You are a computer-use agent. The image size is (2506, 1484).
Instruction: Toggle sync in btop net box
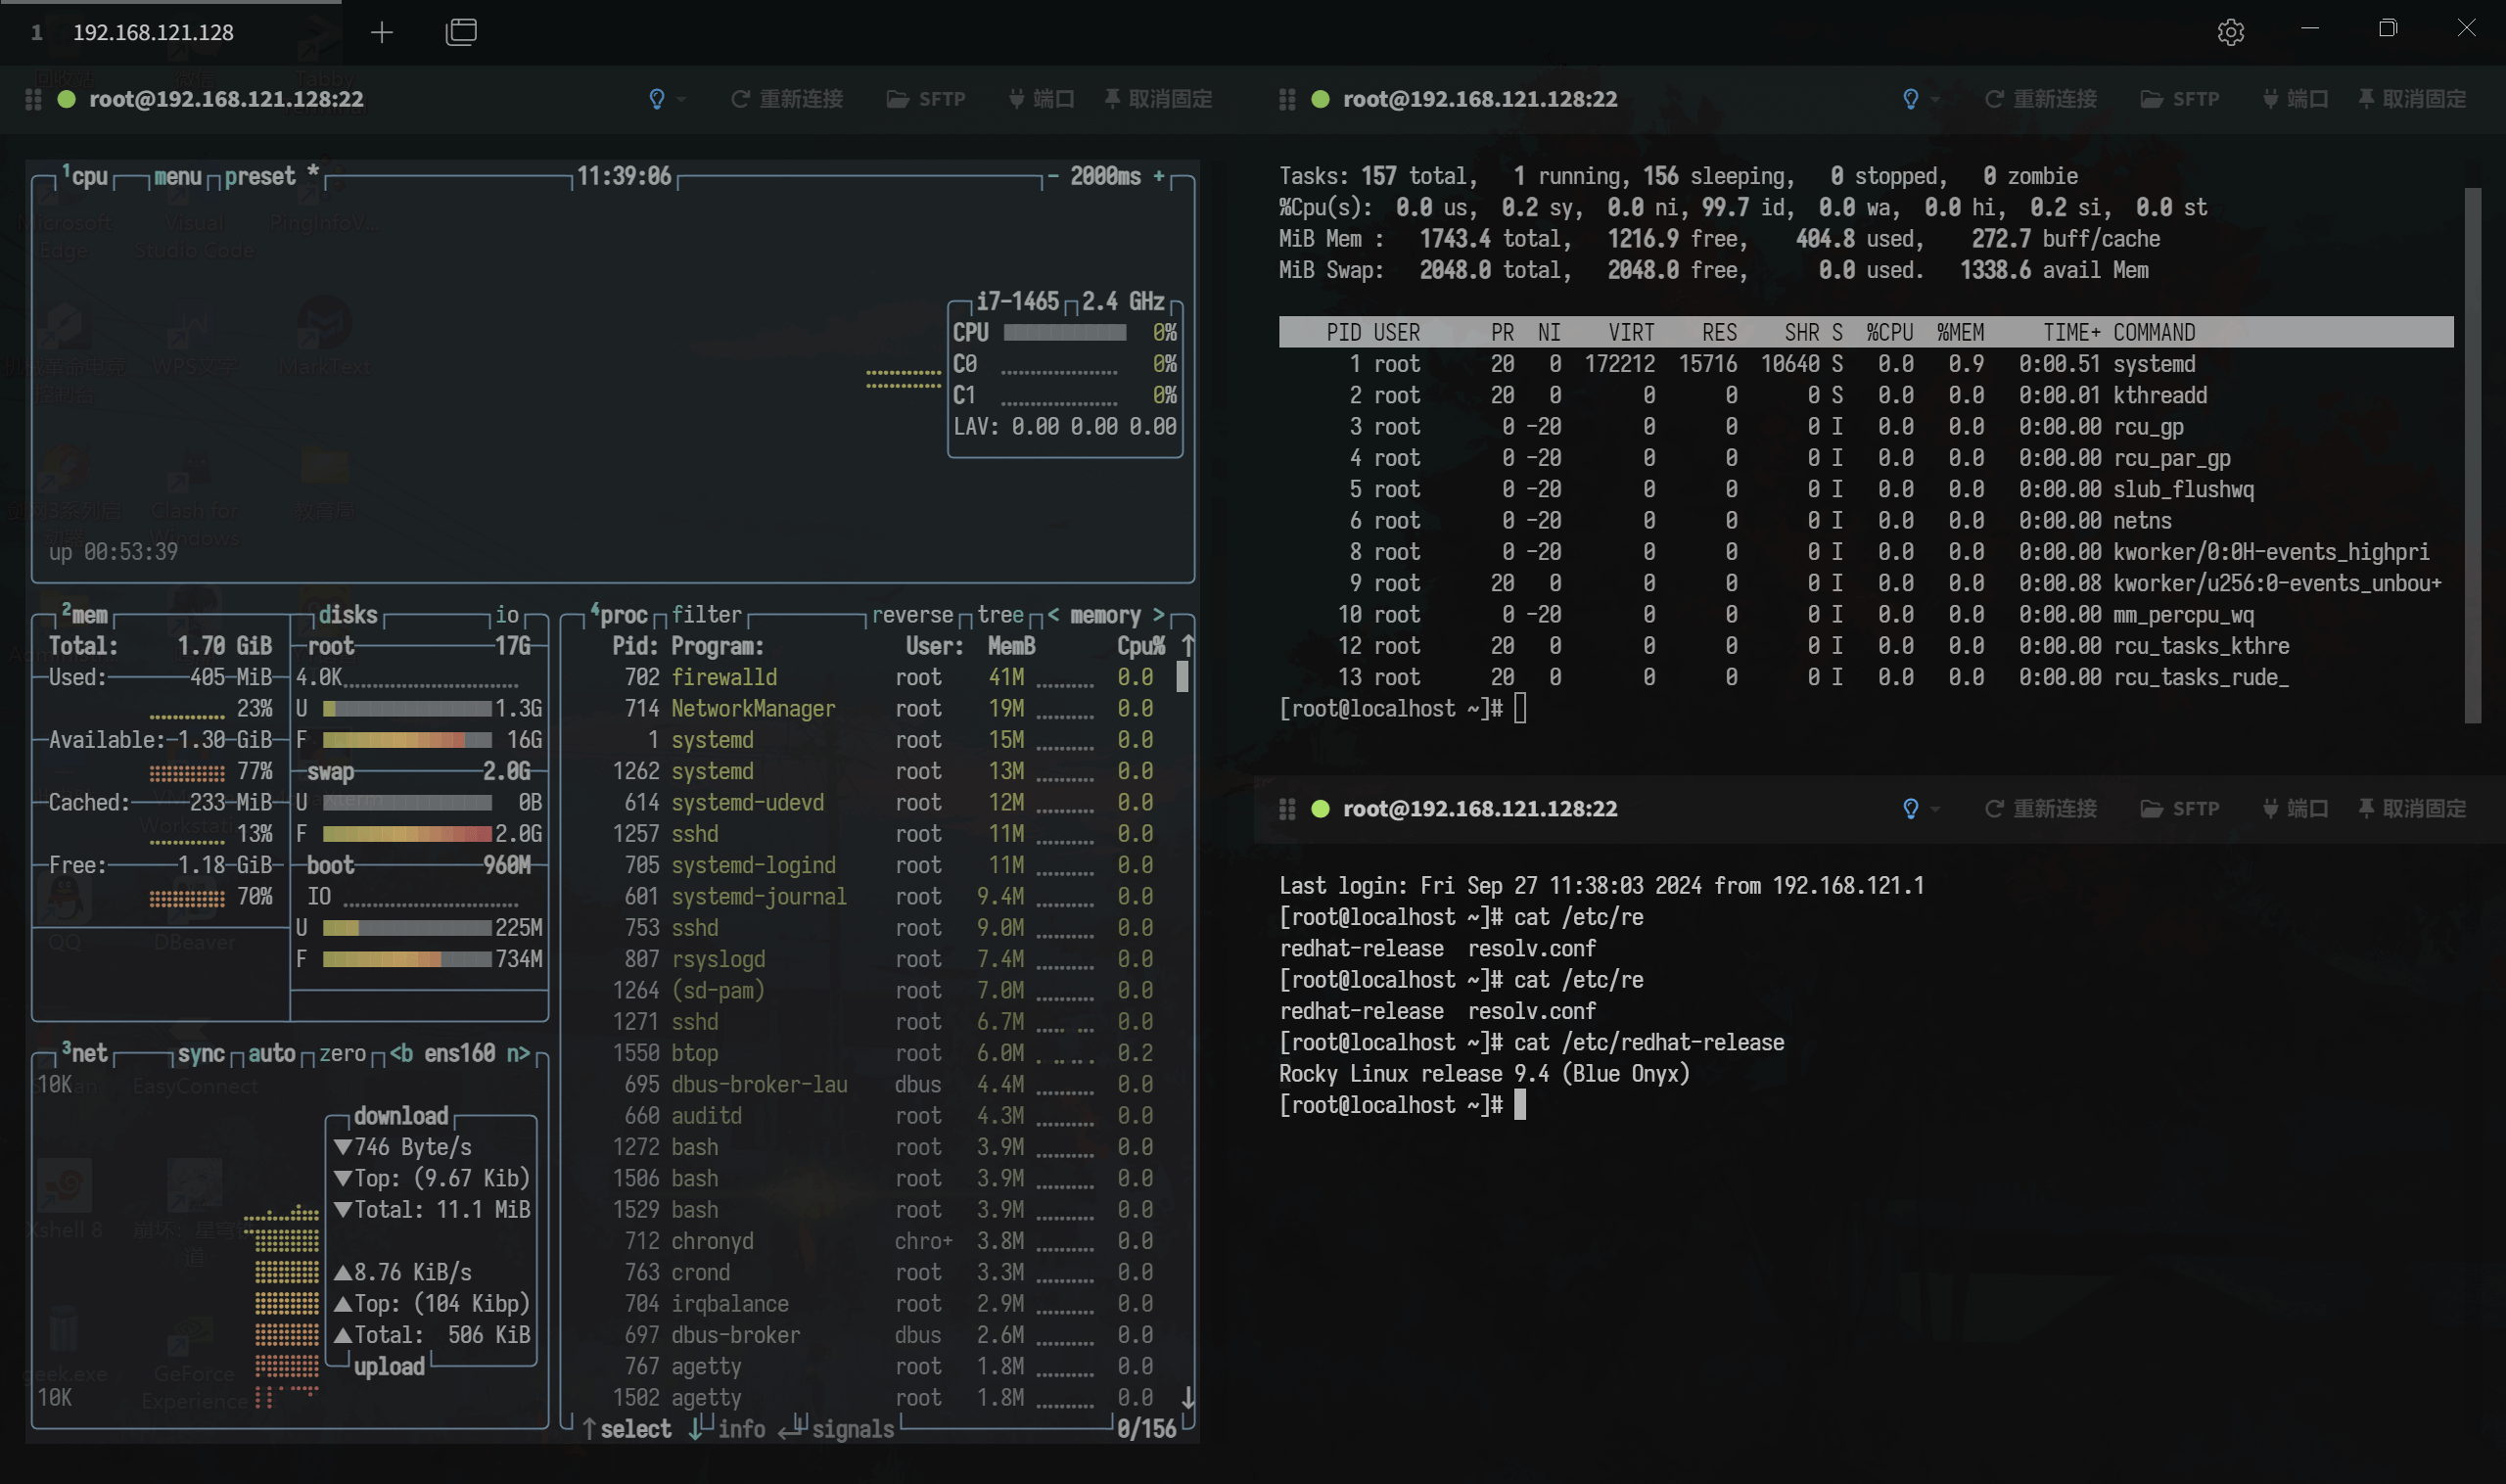pyautogui.click(x=201, y=1053)
